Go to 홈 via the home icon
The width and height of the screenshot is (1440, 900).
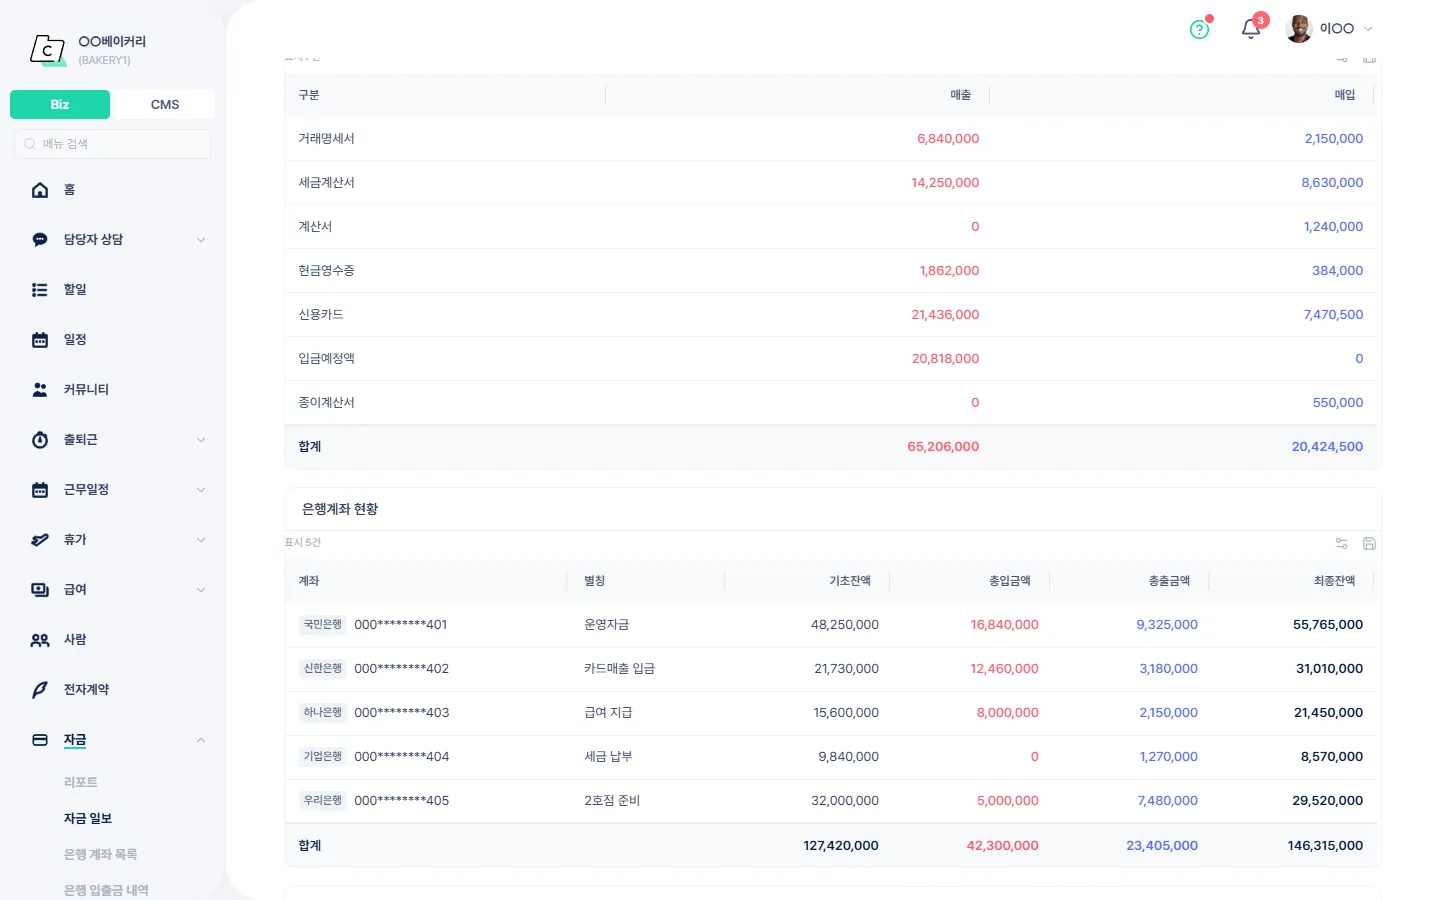coord(40,190)
